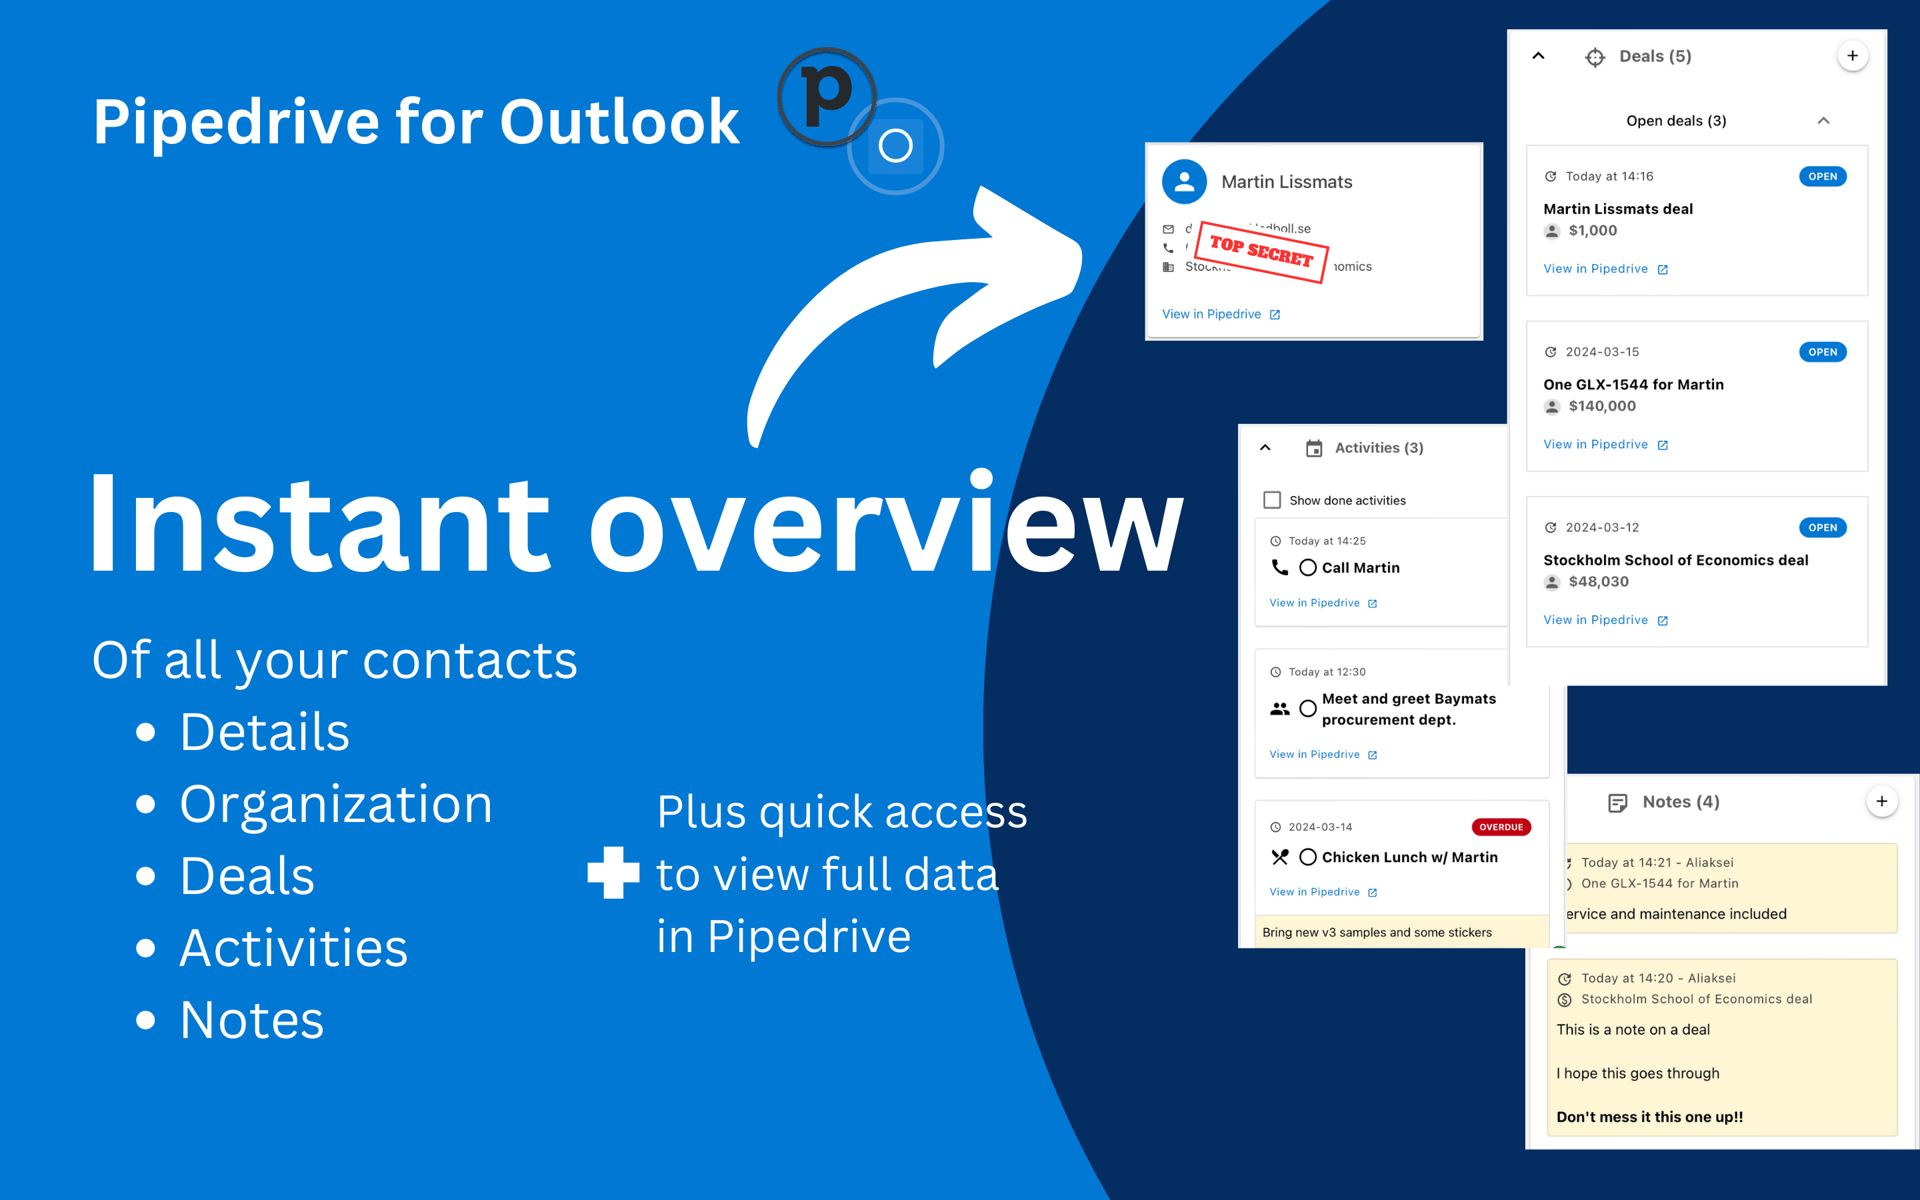
Task: Click person icon next to $140,000
Action: click(1552, 406)
